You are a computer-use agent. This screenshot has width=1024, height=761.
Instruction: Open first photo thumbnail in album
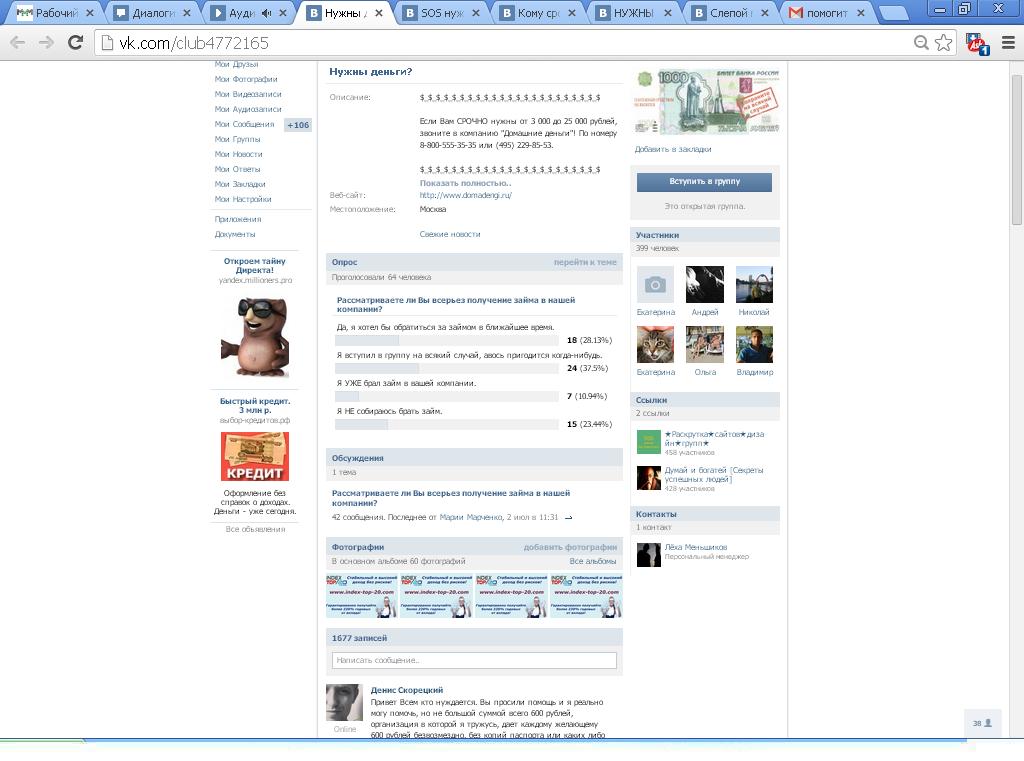pos(362,596)
